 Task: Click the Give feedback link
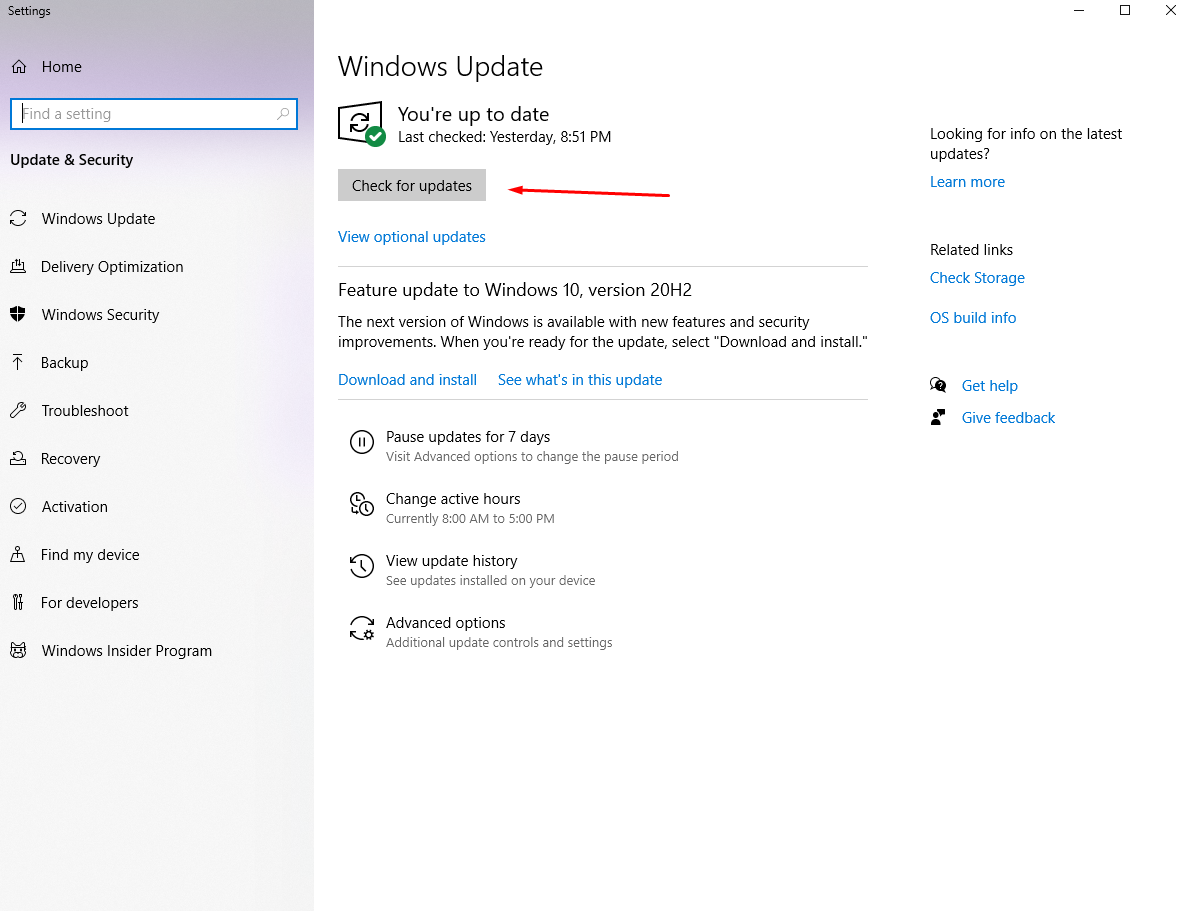point(1009,418)
